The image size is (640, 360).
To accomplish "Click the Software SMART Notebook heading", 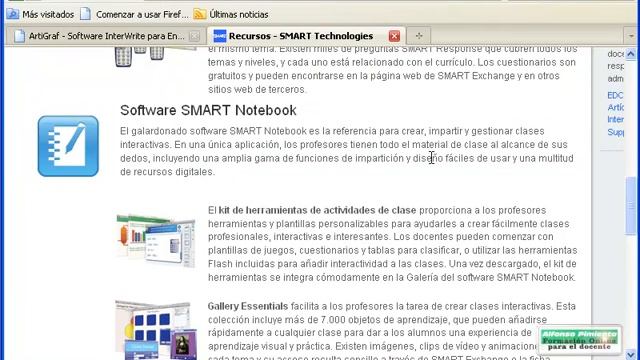I will pyautogui.click(x=208, y=110).
